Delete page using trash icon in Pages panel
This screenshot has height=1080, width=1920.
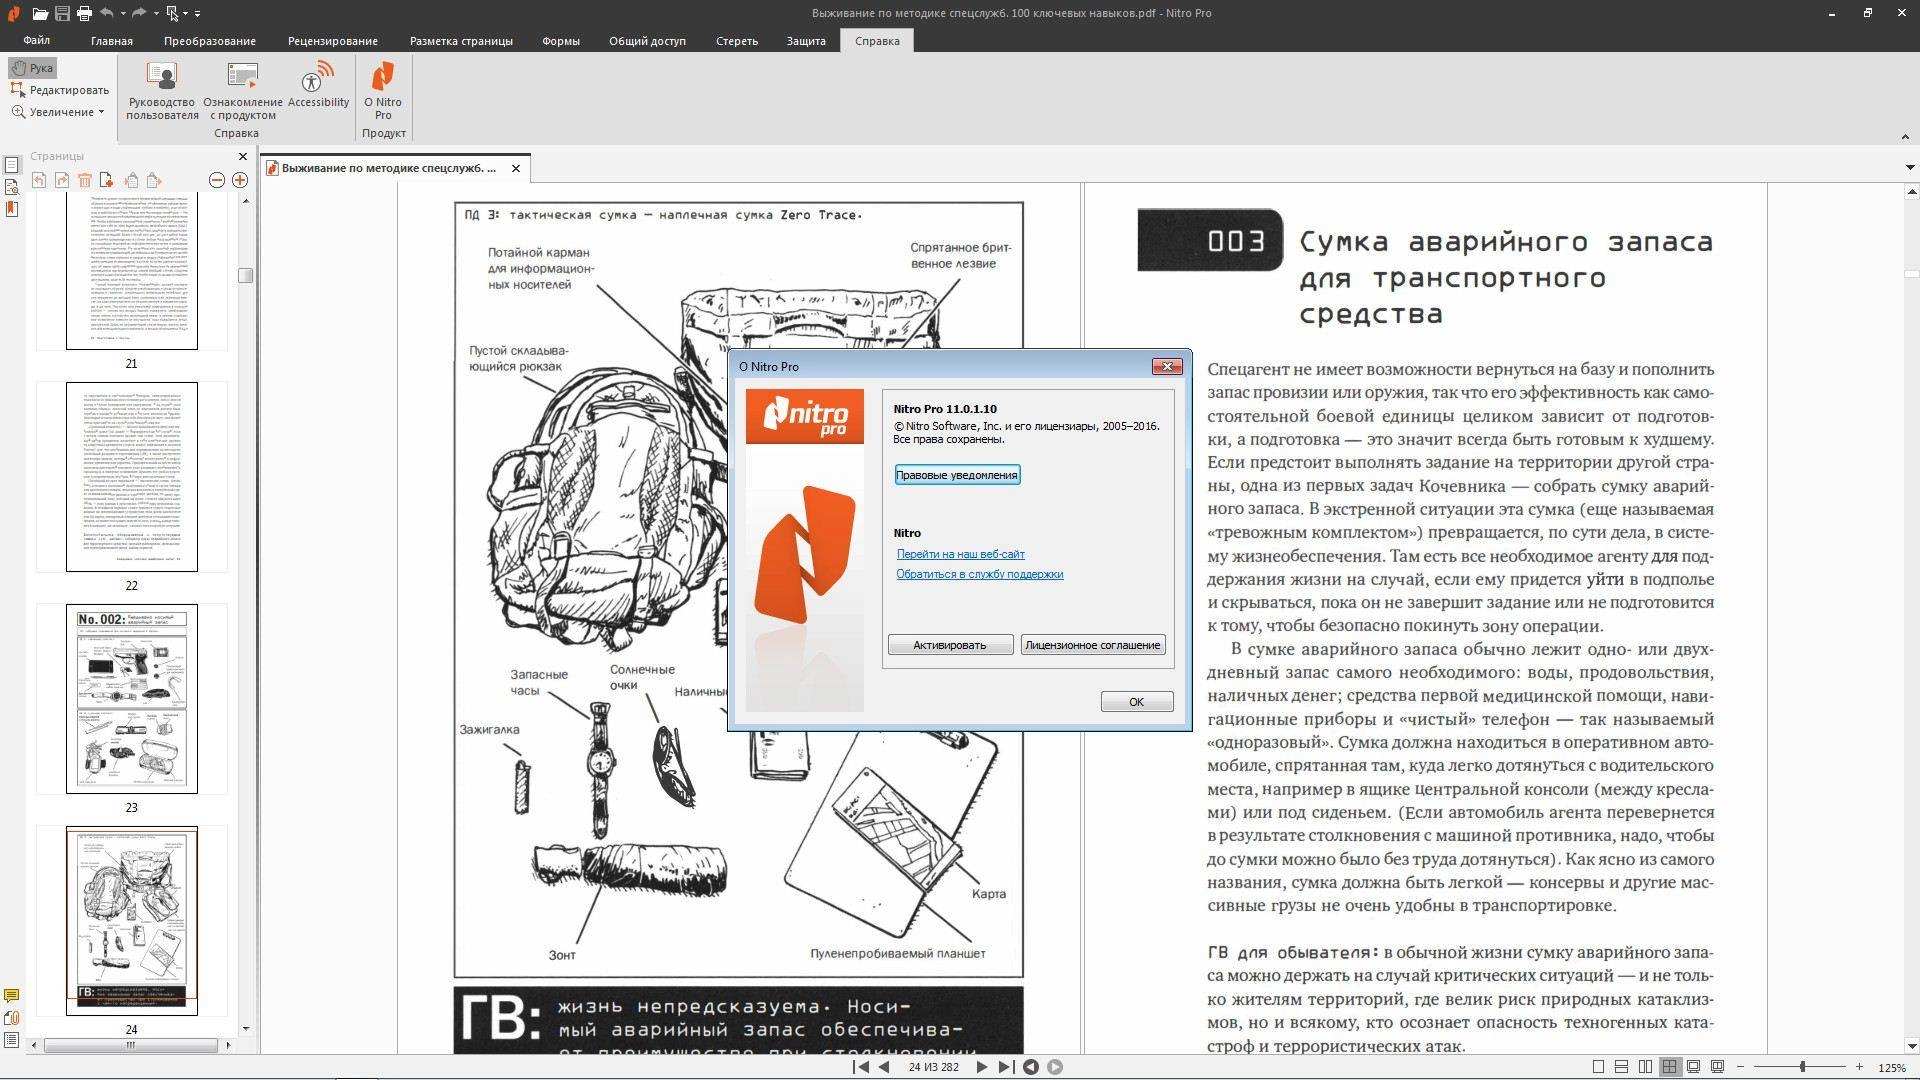[84, 180]
